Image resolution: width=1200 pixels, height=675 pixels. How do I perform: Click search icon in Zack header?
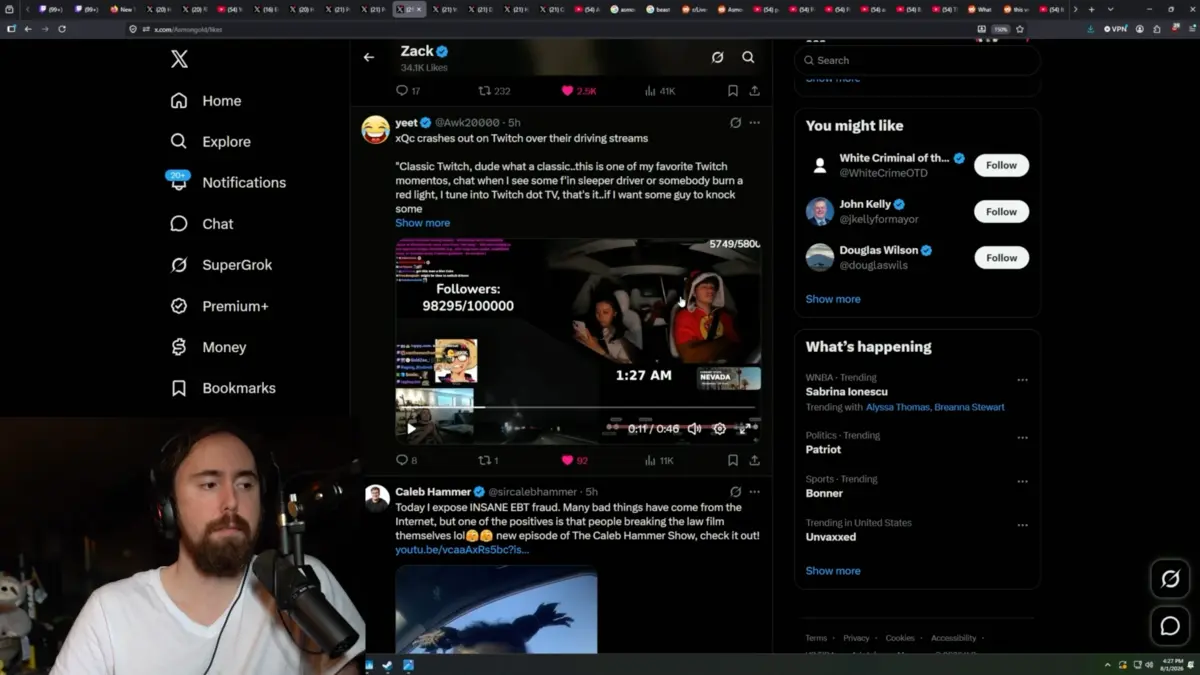(x=748, y=57)
